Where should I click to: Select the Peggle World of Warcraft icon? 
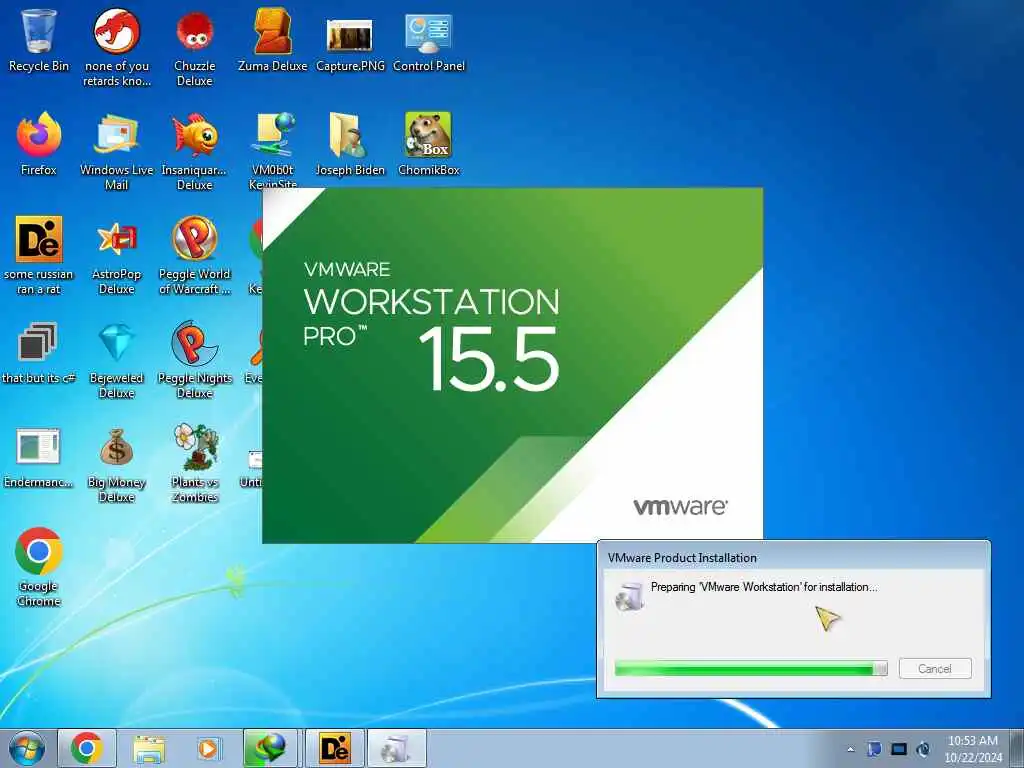click(195, 255)
